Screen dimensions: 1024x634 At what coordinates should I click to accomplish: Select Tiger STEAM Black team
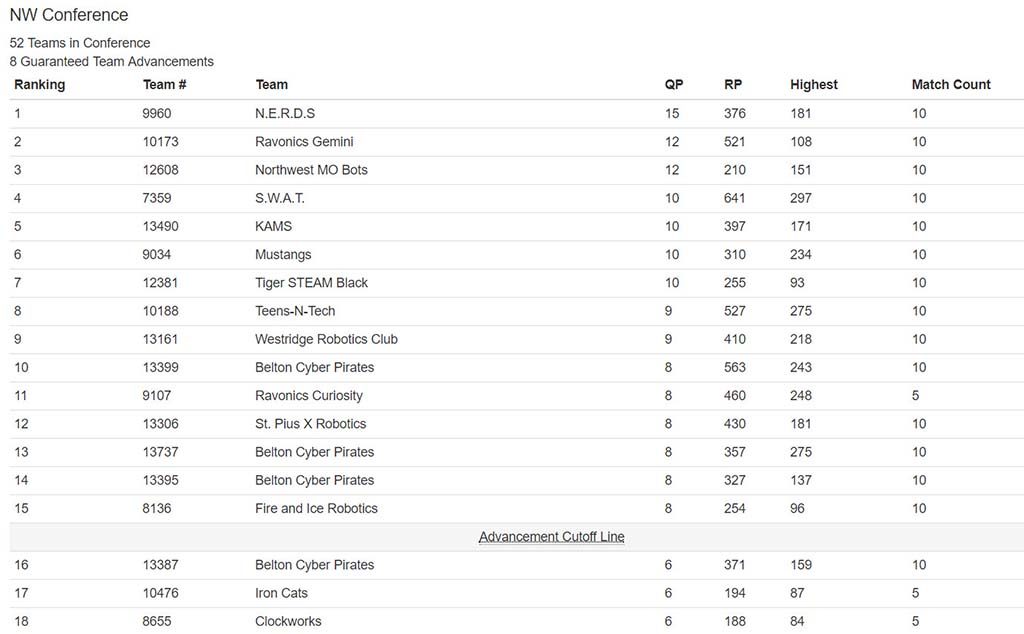(312, 283)
